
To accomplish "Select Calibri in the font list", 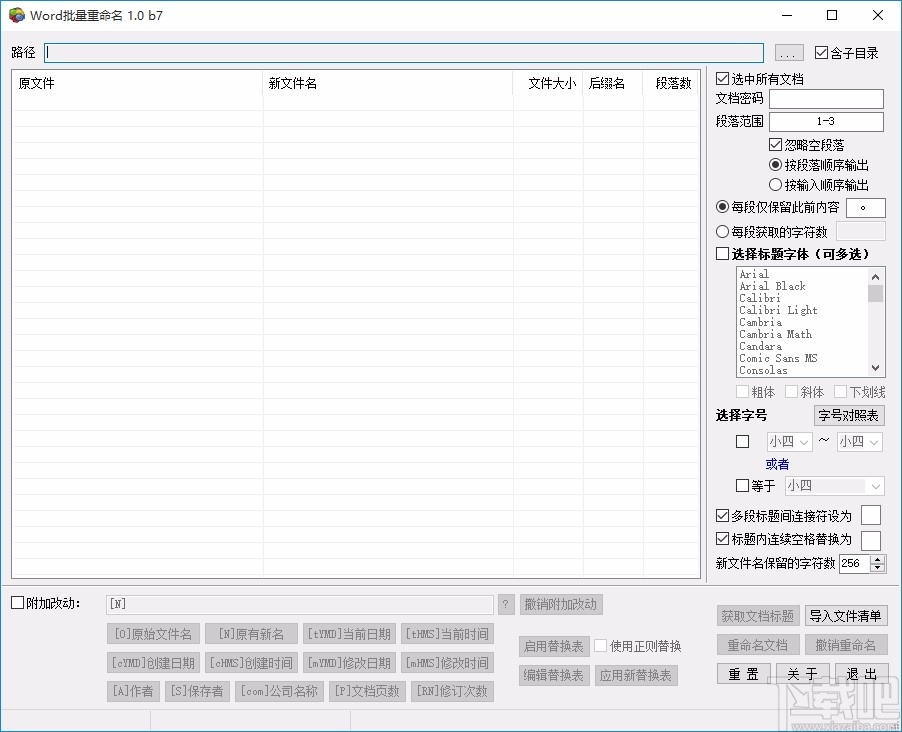I will (759, 298).
